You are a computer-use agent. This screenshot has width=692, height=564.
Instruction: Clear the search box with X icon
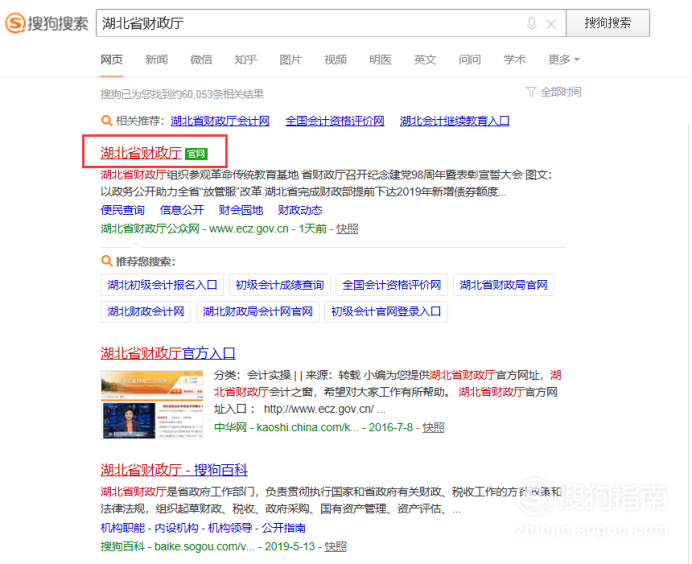[x=551, y=24]
